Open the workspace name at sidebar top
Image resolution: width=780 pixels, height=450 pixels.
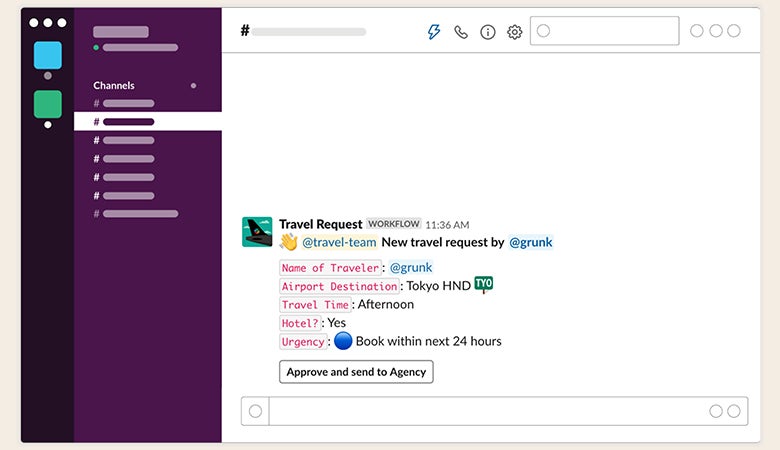[121, 32]
